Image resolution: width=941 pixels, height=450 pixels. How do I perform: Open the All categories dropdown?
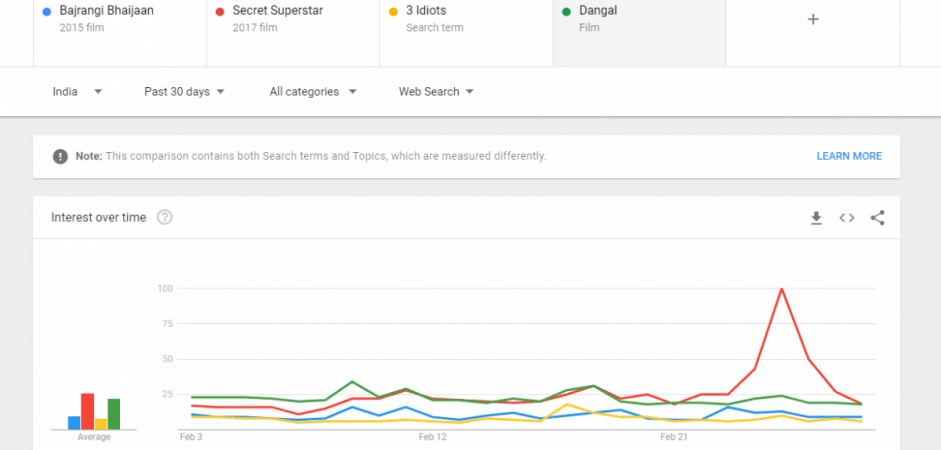pos(313,92)
